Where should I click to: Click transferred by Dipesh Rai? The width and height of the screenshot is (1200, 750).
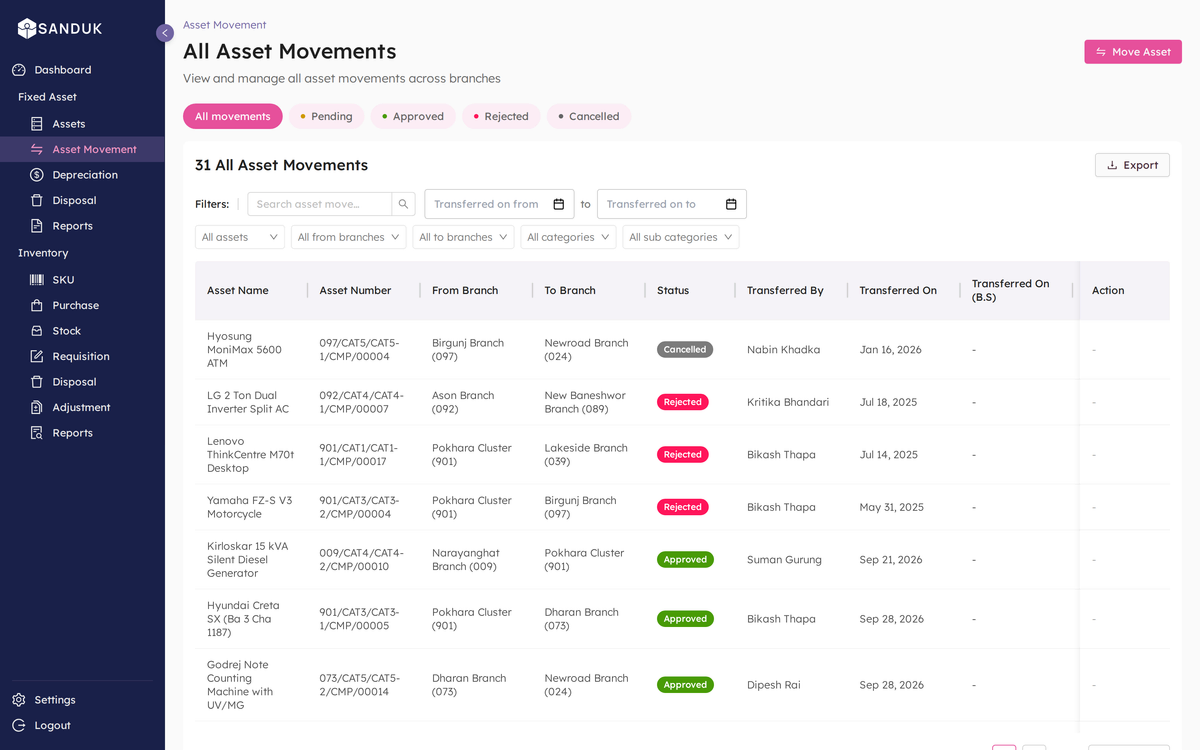[x=775, y=685]
